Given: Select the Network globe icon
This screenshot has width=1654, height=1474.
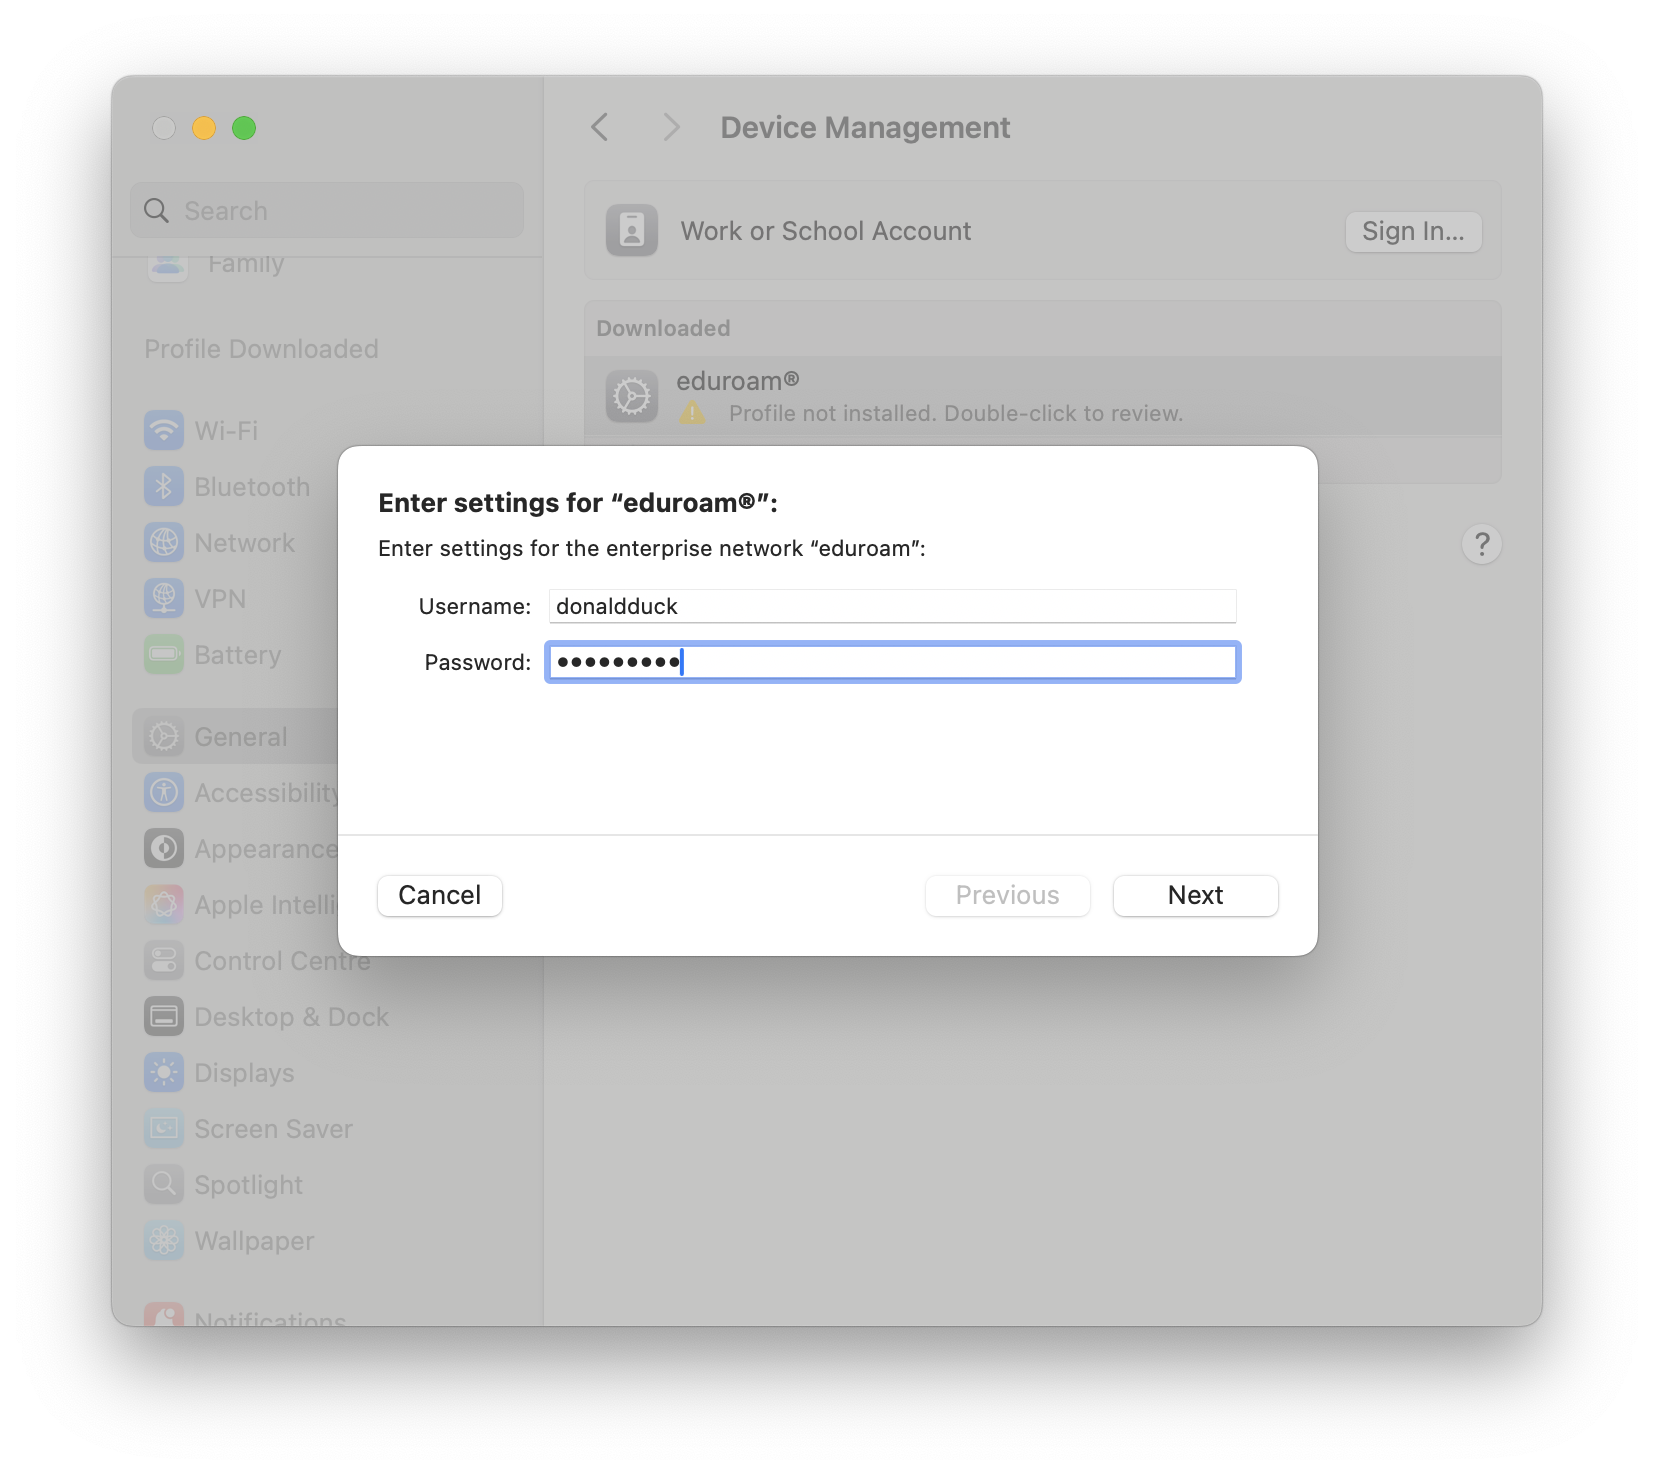Looking at the screenshot, I should pyautogui.click(x=164, y=543).
